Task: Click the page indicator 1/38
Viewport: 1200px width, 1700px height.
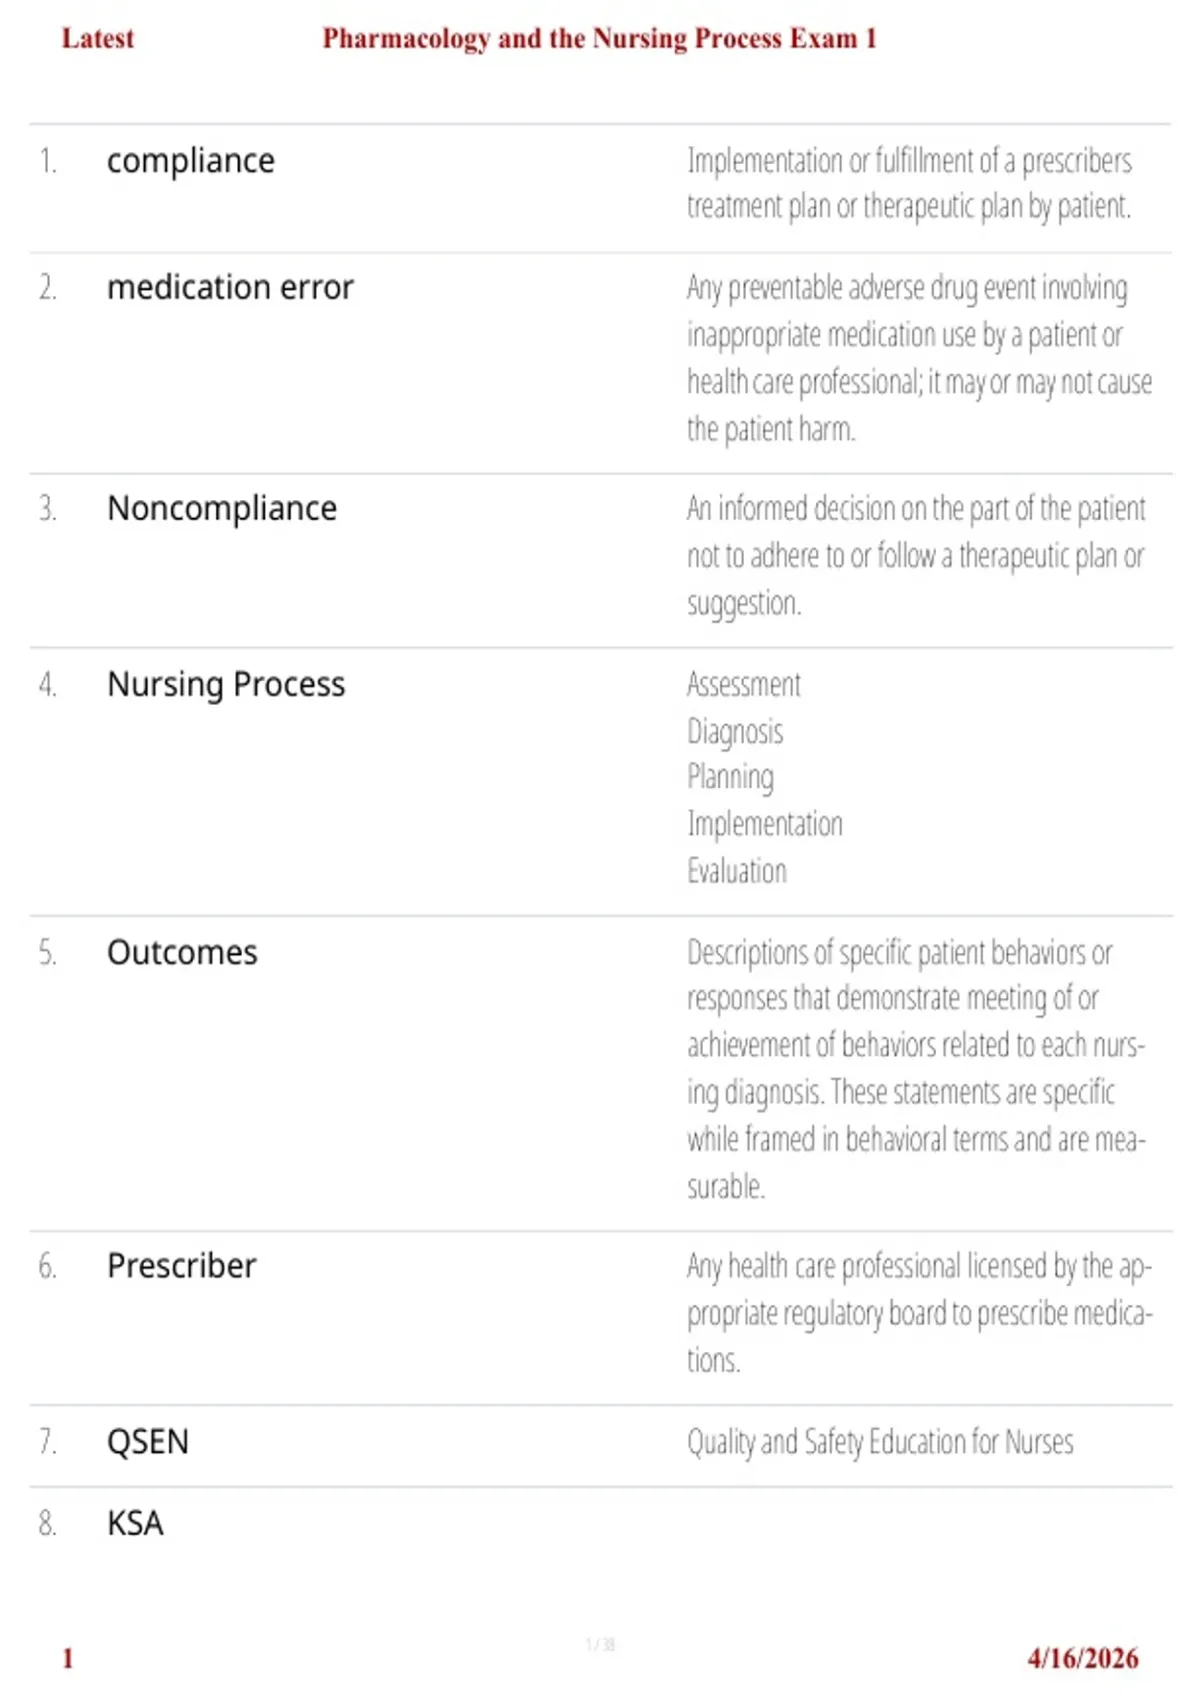Action: (600, 1644)
